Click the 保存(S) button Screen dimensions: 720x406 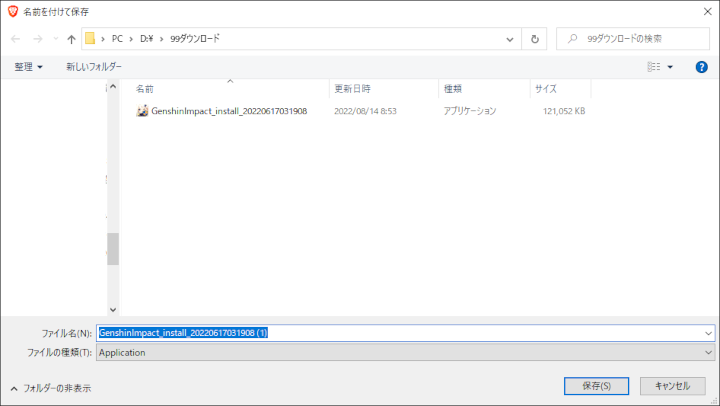pyautogui.click(x=596, y=386)
